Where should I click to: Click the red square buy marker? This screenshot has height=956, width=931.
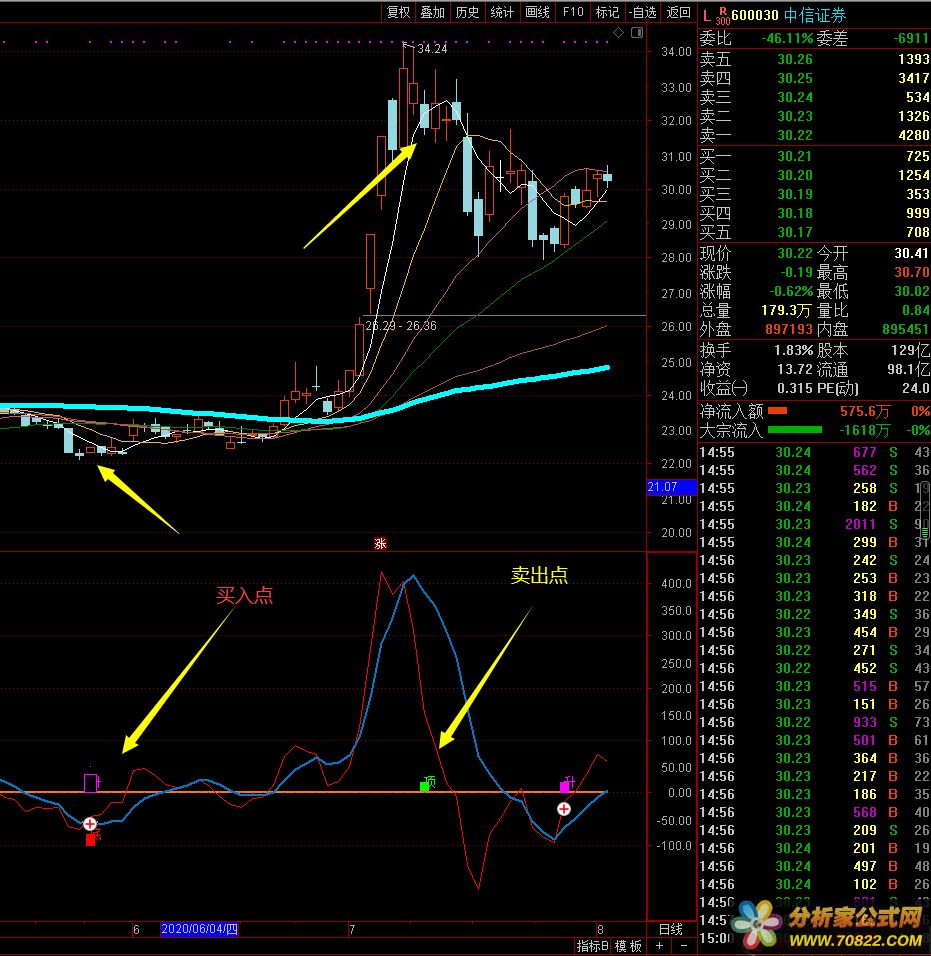91,840
